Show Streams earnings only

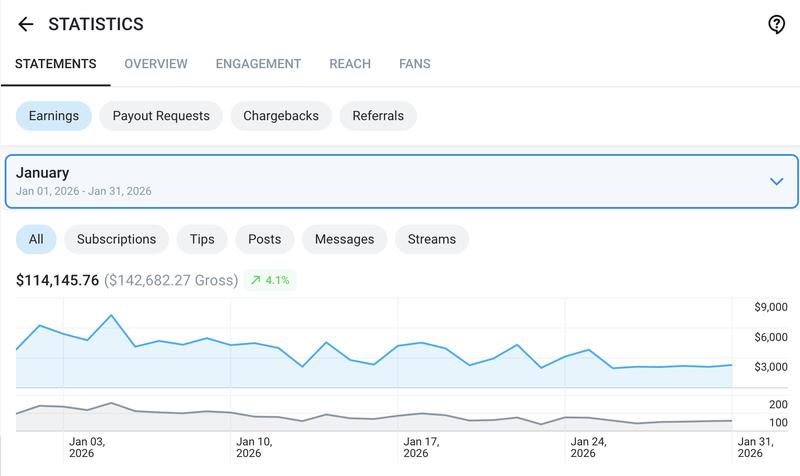point(432,239)
